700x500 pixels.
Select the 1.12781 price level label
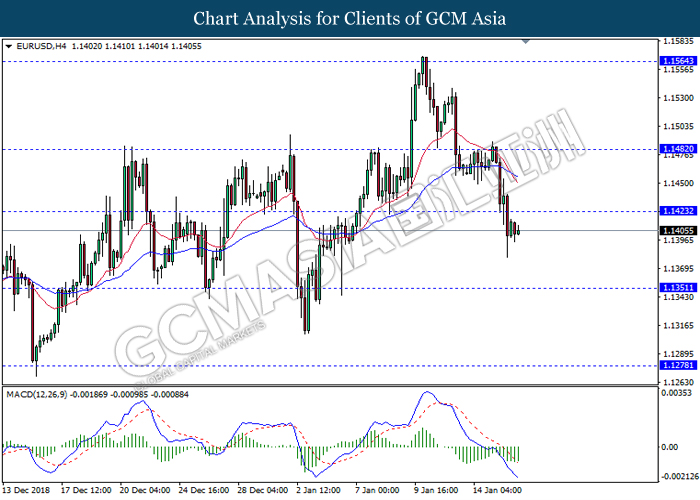point(678,365)
